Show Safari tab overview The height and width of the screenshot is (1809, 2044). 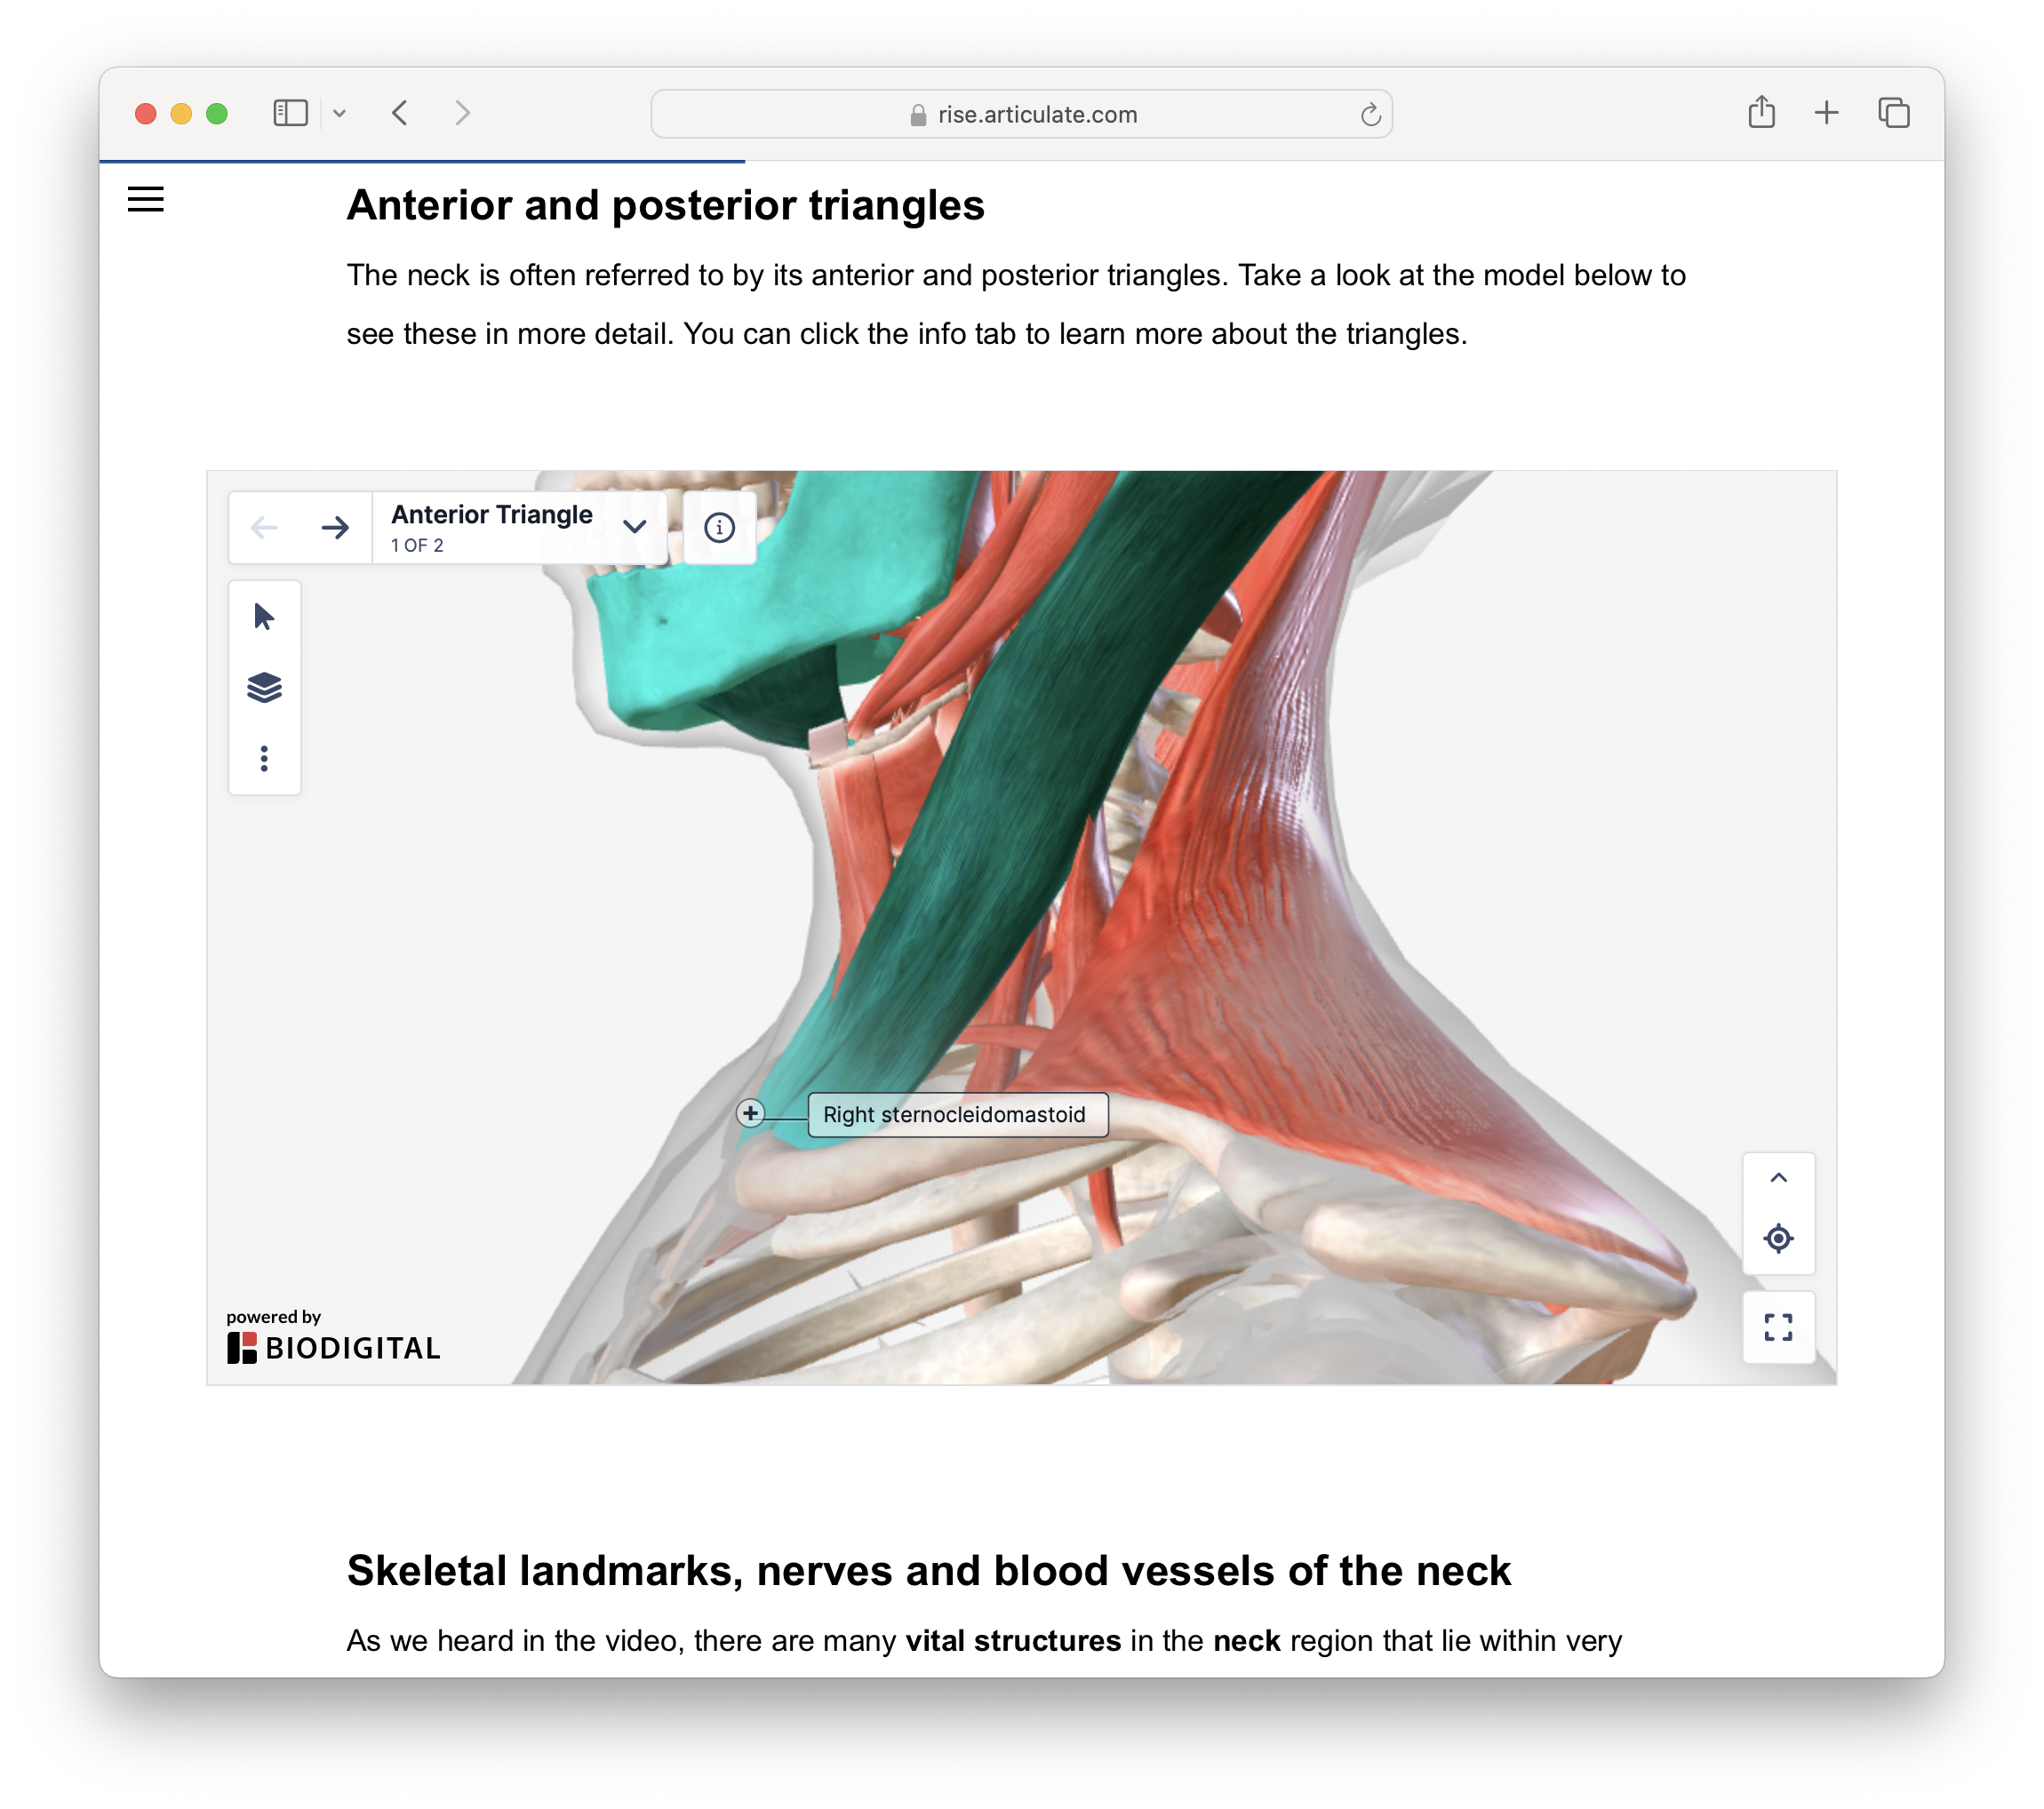[1893, 113]
